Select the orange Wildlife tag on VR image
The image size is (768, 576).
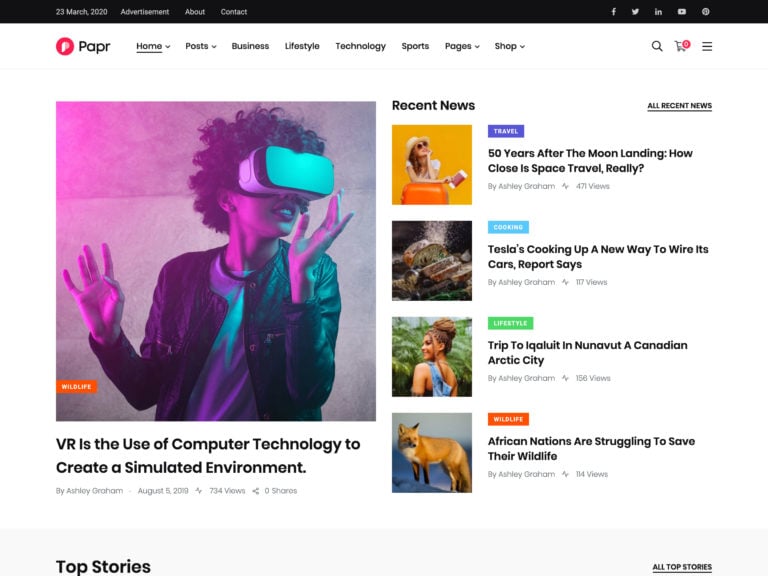pyautogui.click(x=76, y=386)
